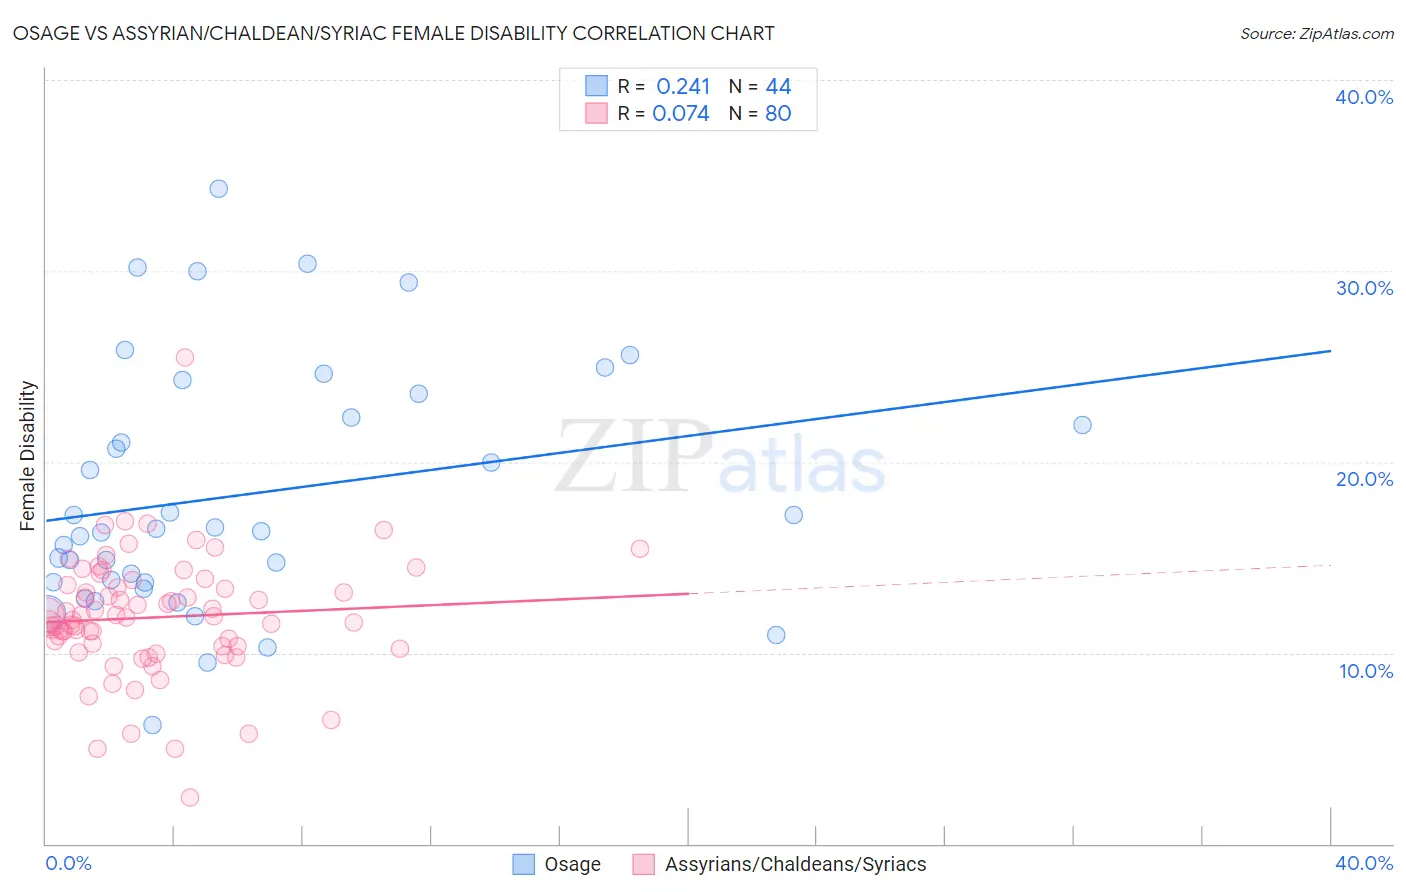Click the pink Assyrians/Chaldeans/Syriacs swatch in bottom legend

pos(644,864)
